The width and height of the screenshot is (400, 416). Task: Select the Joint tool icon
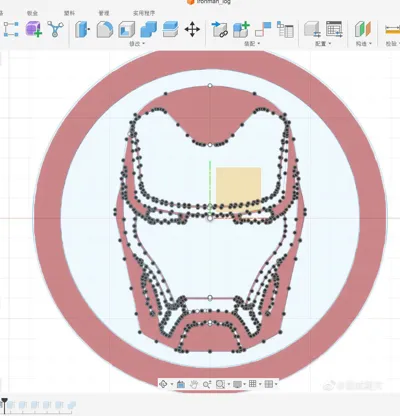point(263,29)
